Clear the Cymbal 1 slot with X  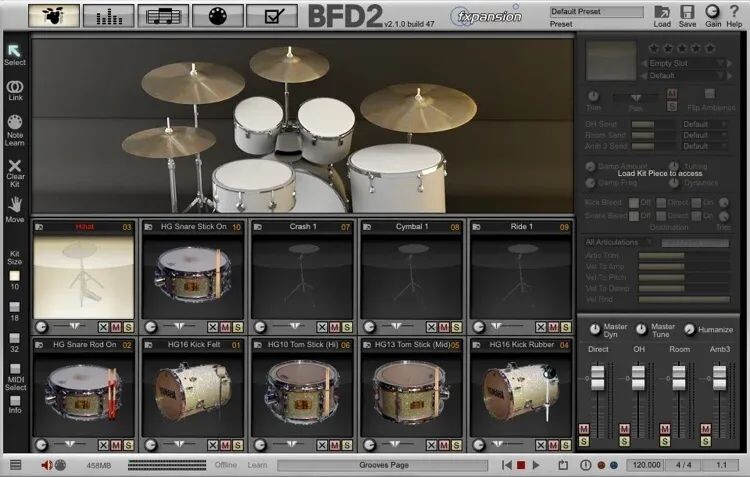point(431,327)
